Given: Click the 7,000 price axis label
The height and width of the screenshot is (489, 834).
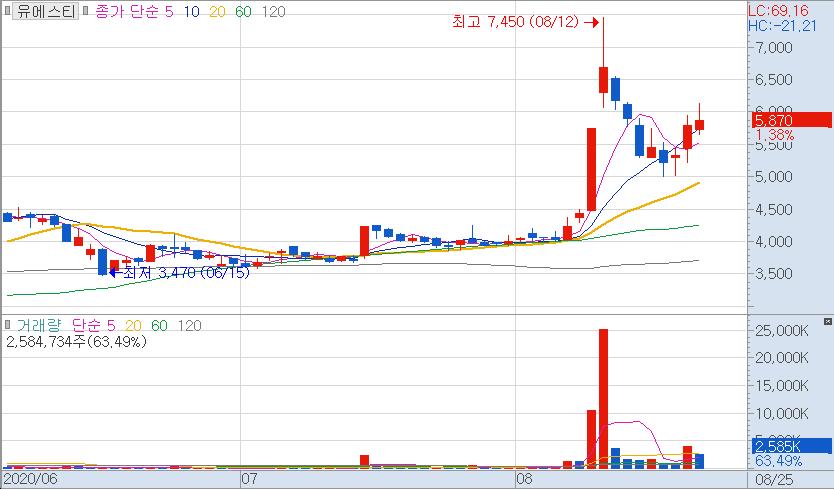Looking at the screenshot, I should [774, 47].
